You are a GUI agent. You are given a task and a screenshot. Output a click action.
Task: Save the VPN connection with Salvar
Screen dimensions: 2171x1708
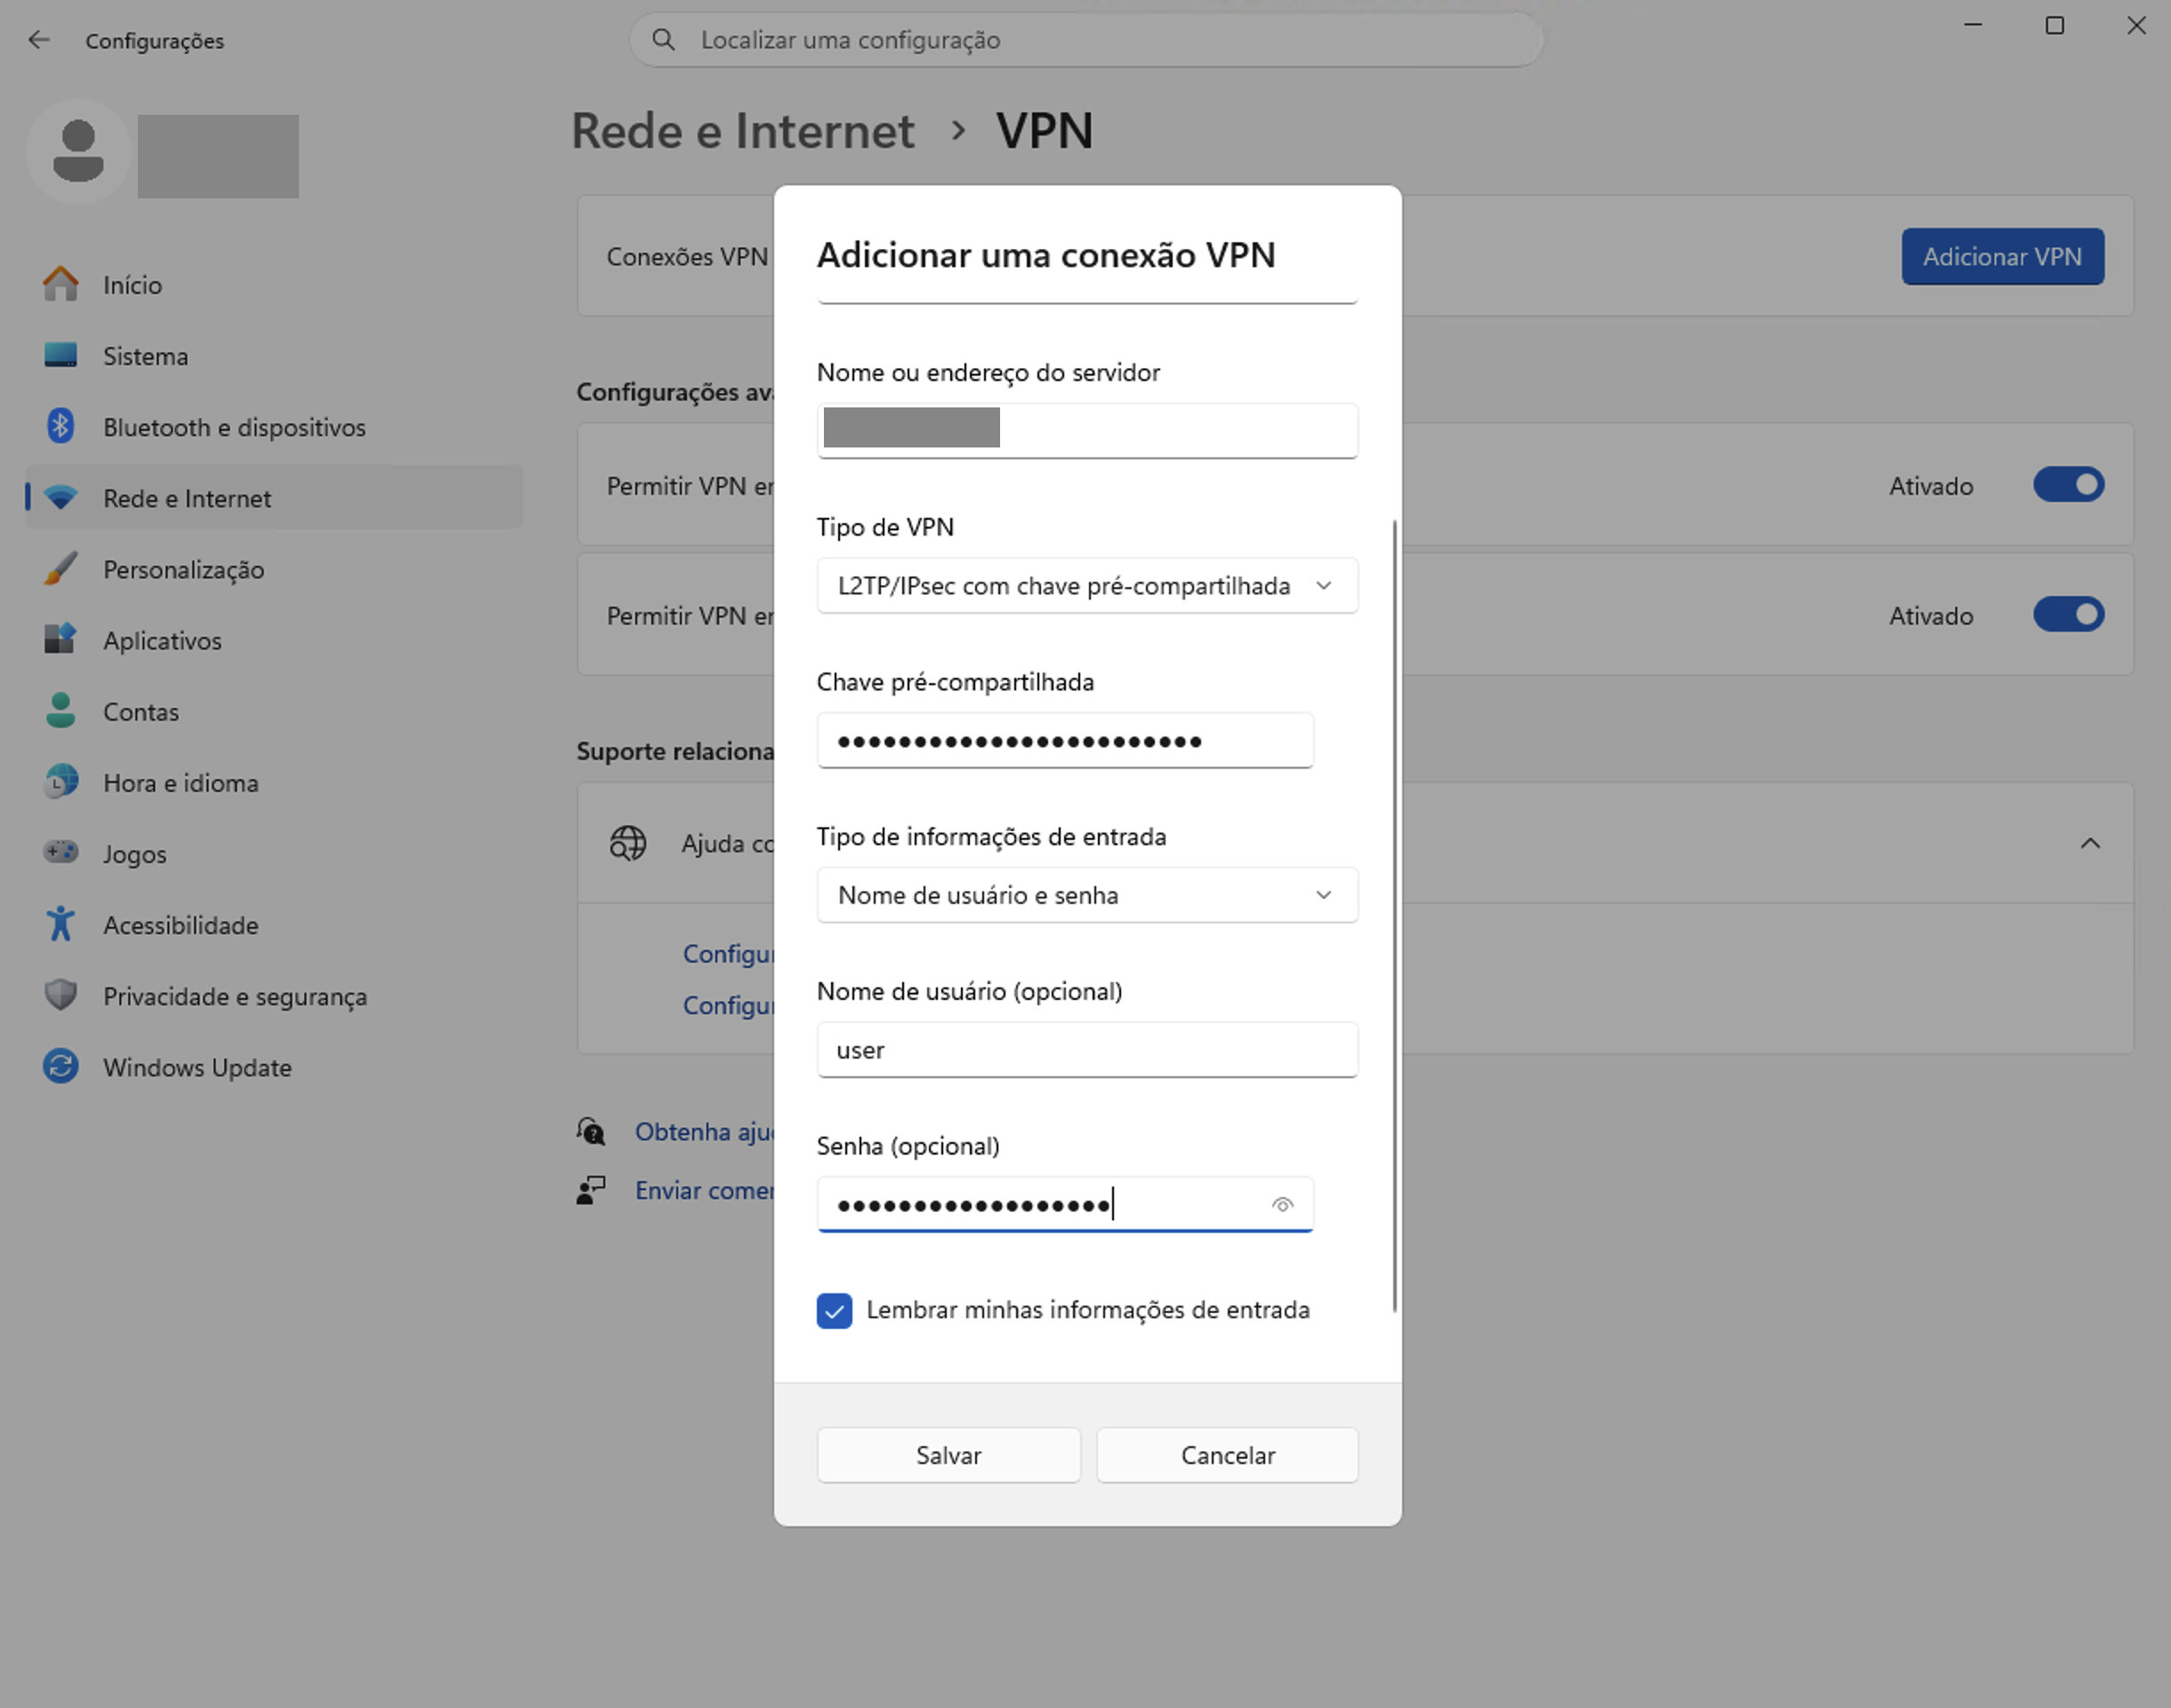coord(948,1455)
